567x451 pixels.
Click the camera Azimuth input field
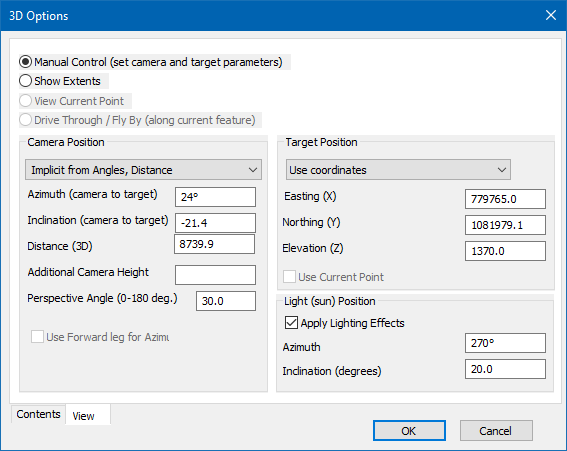click(x=215, y=197)
